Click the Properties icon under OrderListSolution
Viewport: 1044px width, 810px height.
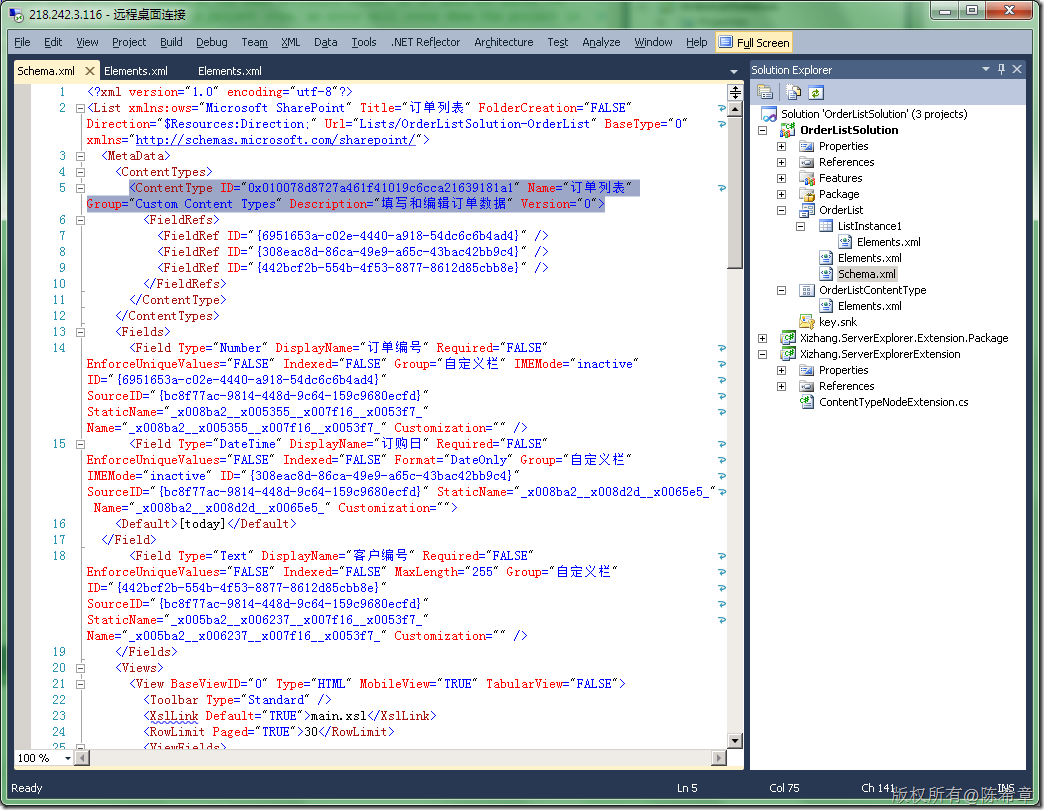(807, 146)
